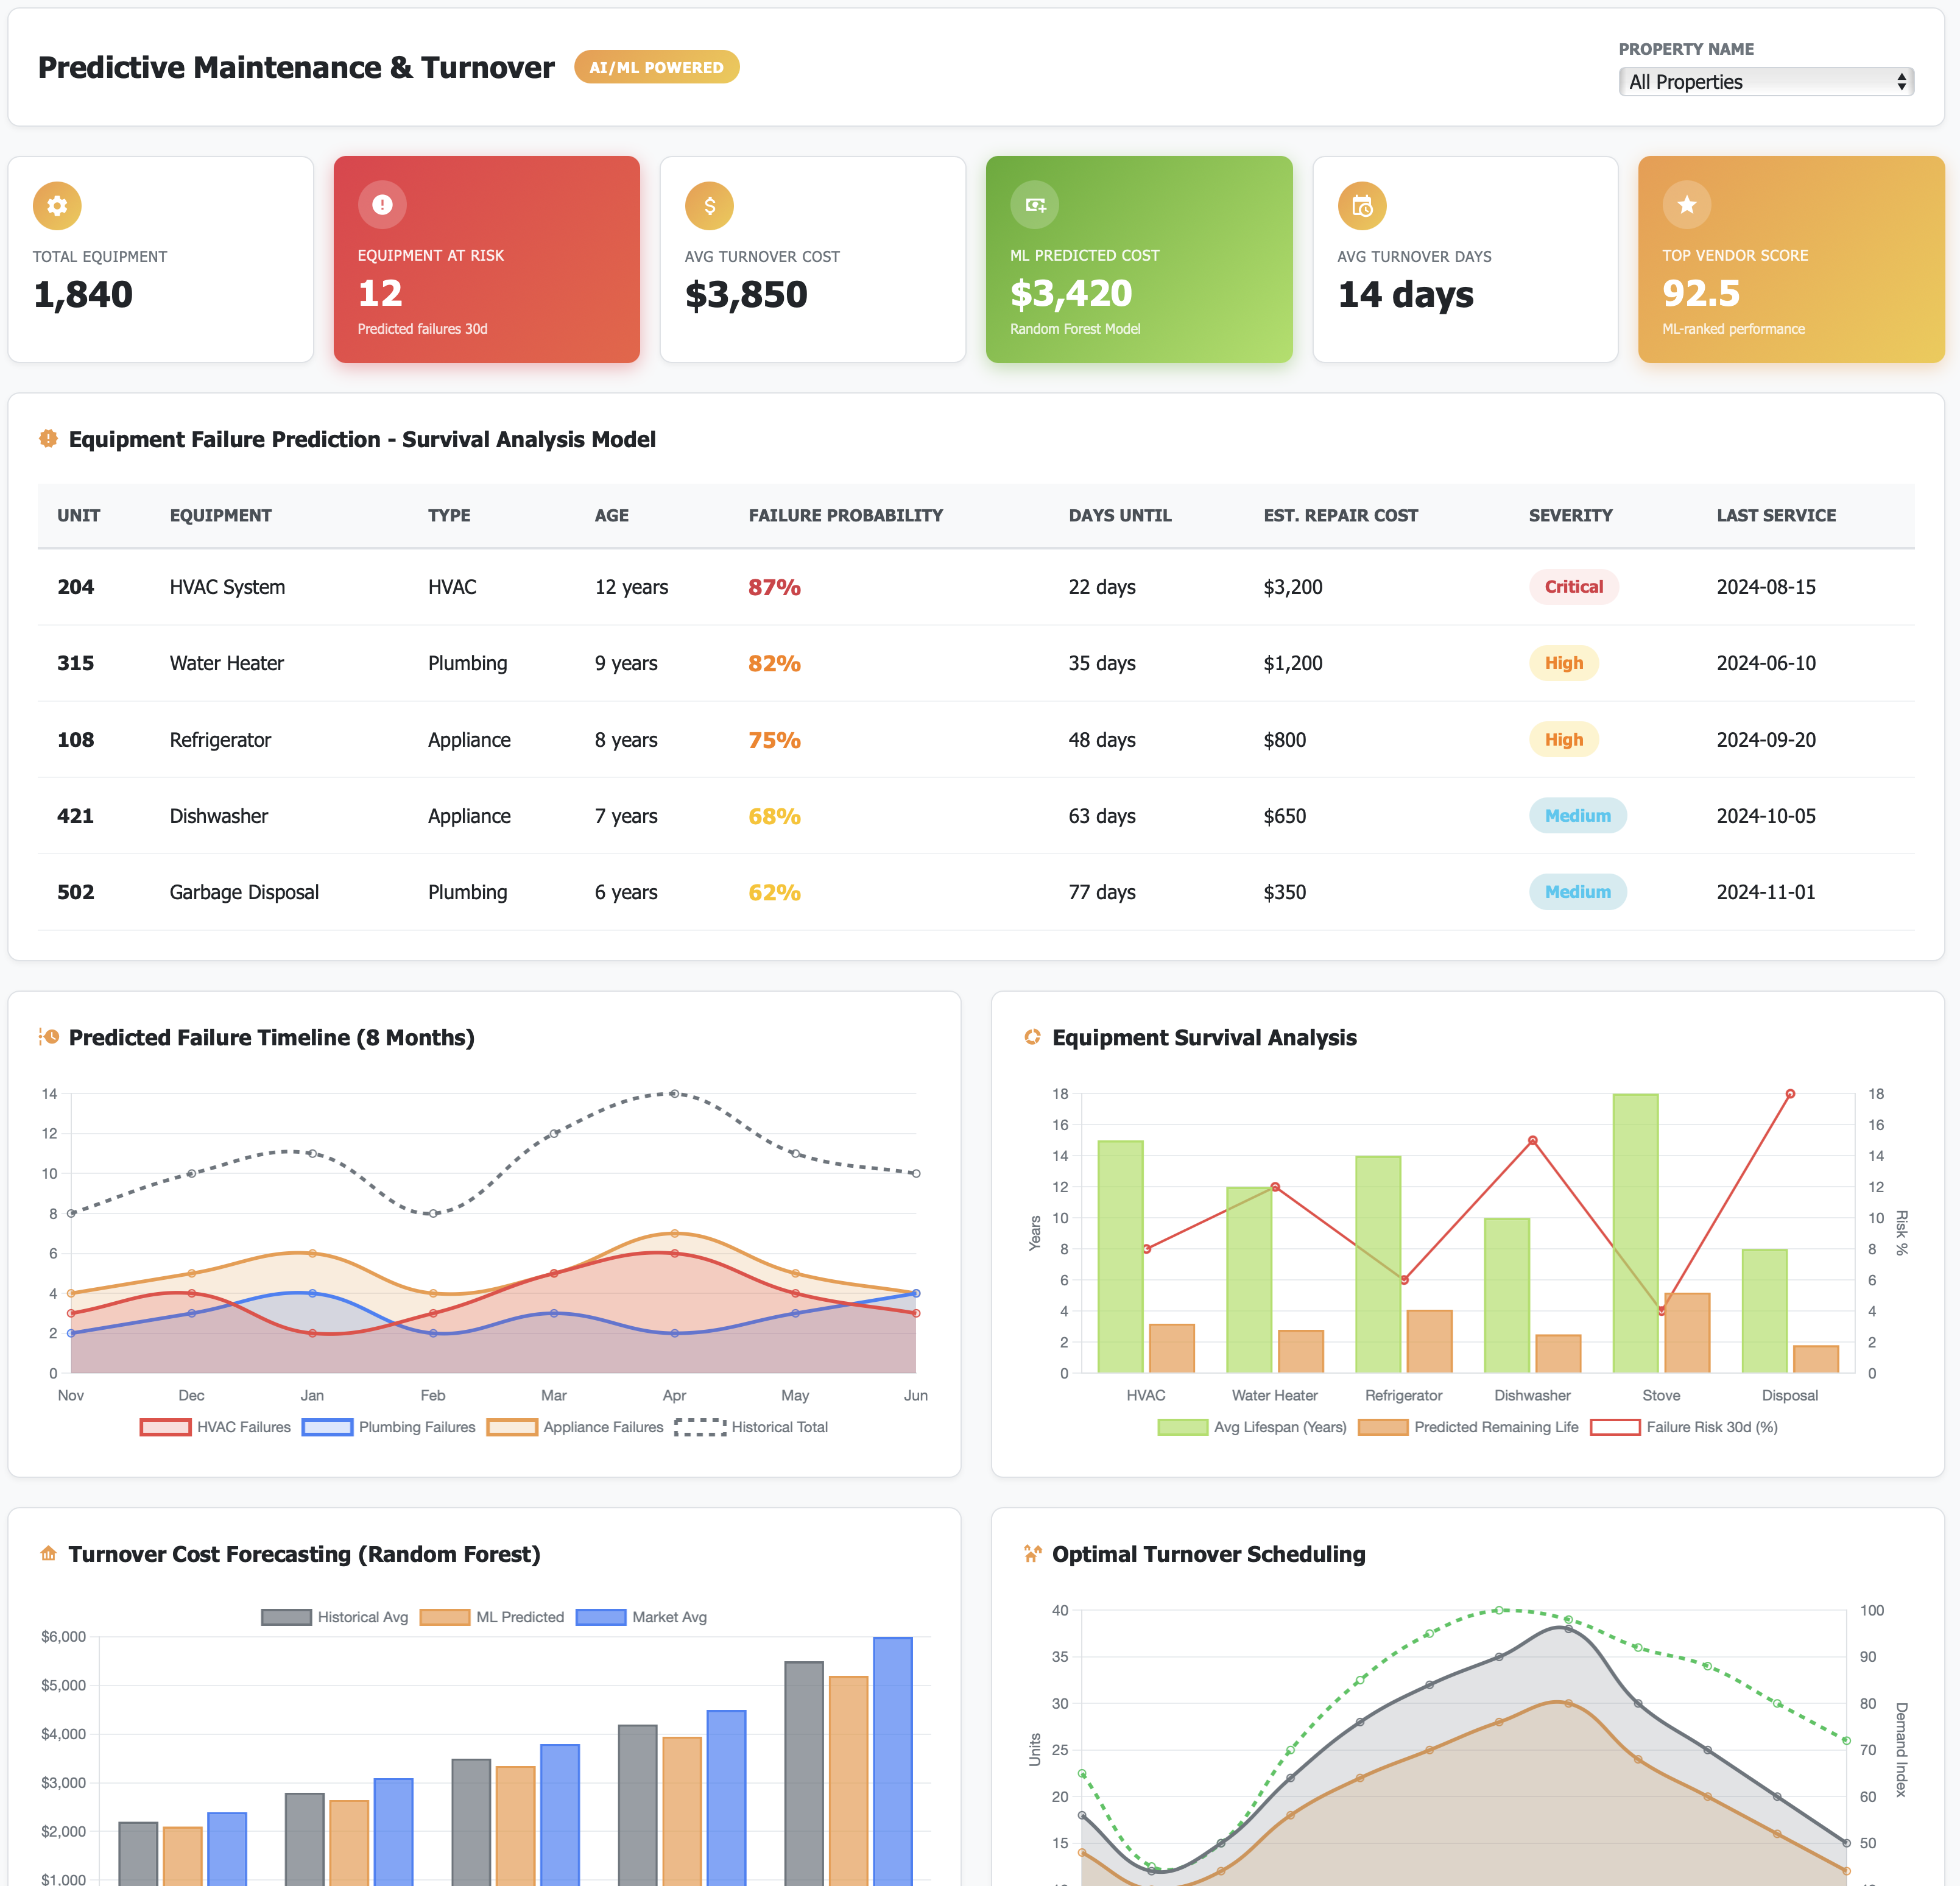Click the star icon on Top Vendor Score
Image resolution: width=1960 pixels, height=1886 pixels.
click(x=1687, y=204)
